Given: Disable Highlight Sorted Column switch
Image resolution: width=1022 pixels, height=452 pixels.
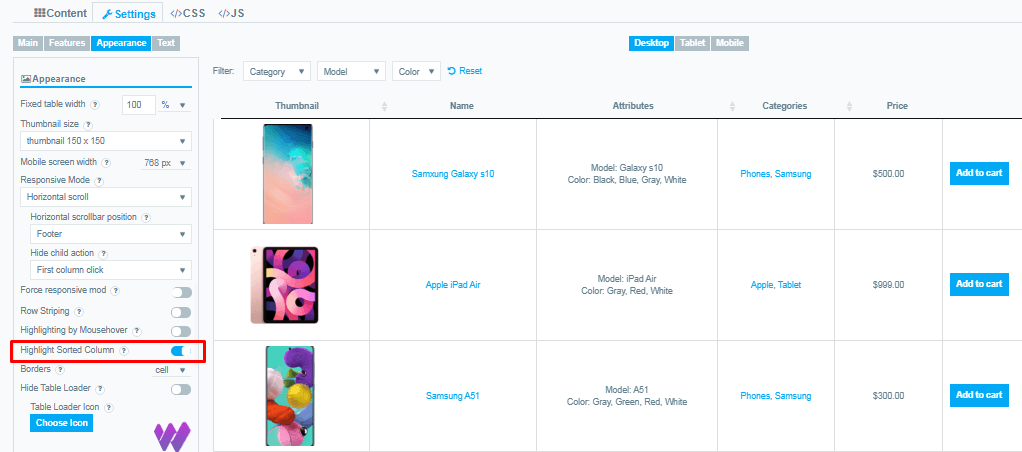Looking at the screenshot, I should [181, 351].
